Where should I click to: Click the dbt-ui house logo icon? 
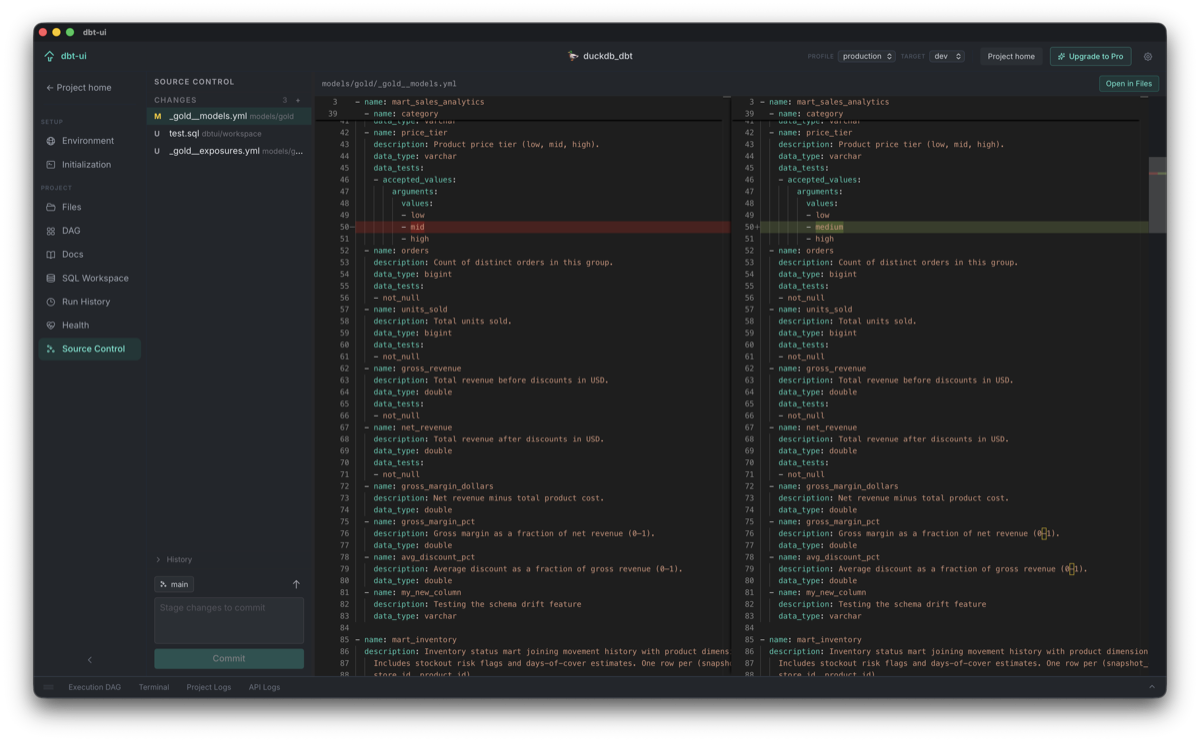[49, 56]
